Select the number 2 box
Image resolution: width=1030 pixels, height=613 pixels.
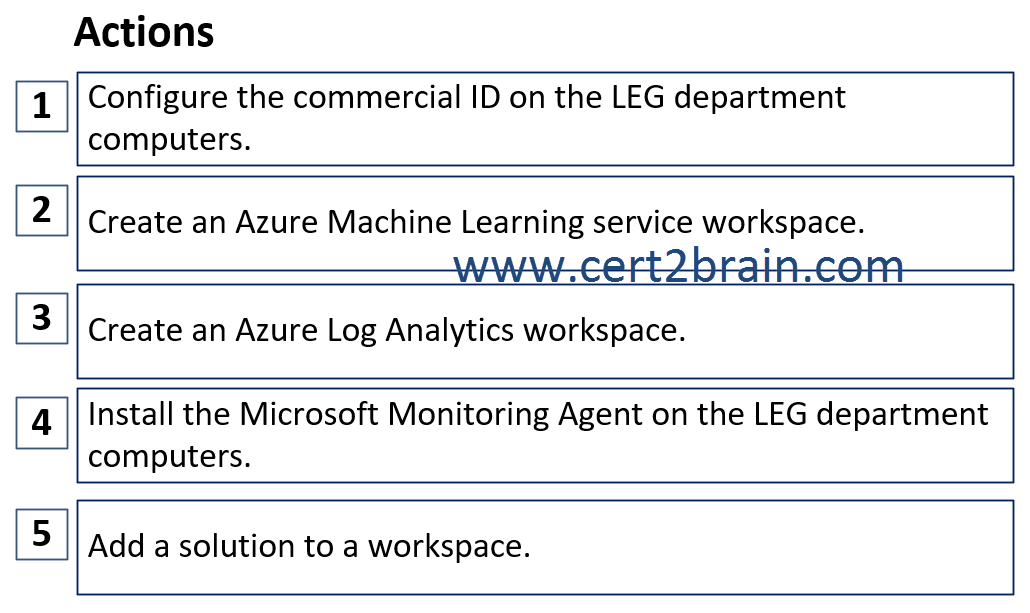42,210
